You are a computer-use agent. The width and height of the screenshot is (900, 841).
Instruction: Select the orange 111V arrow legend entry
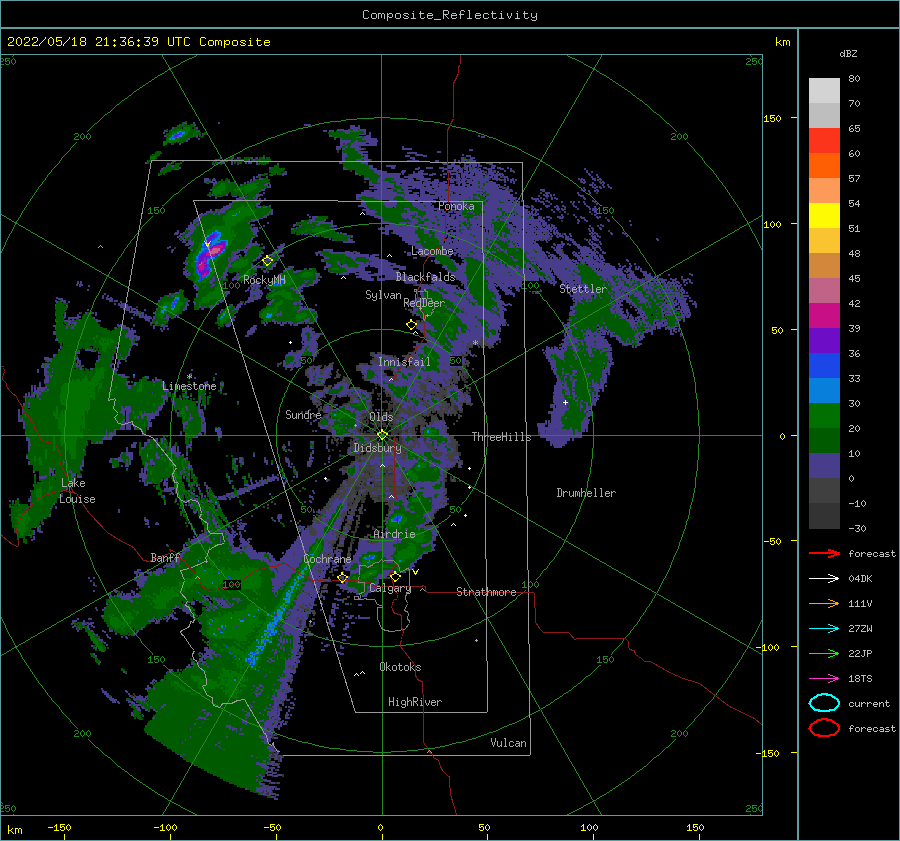(x=824, y=603)
